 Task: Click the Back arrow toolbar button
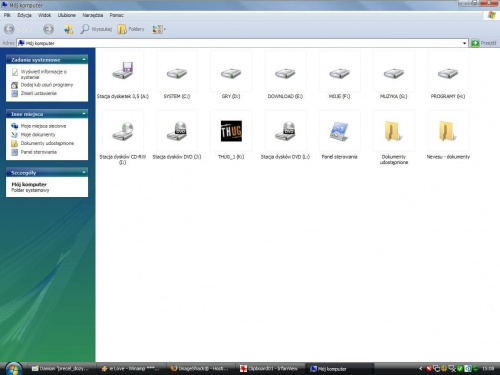point(9,29)
